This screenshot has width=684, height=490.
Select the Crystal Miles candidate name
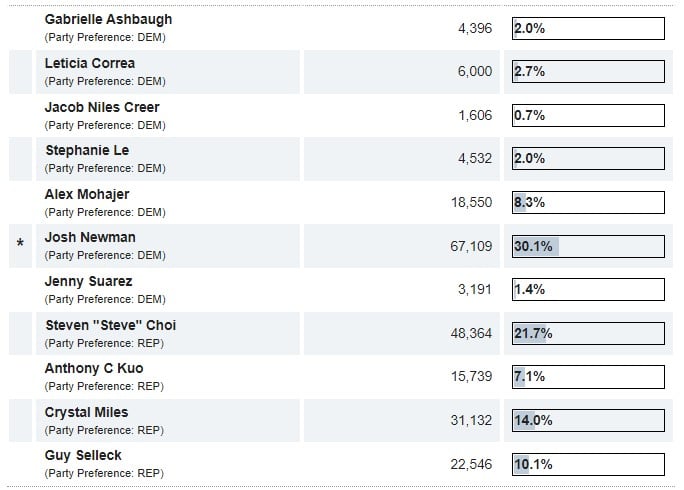pos(86,412)
